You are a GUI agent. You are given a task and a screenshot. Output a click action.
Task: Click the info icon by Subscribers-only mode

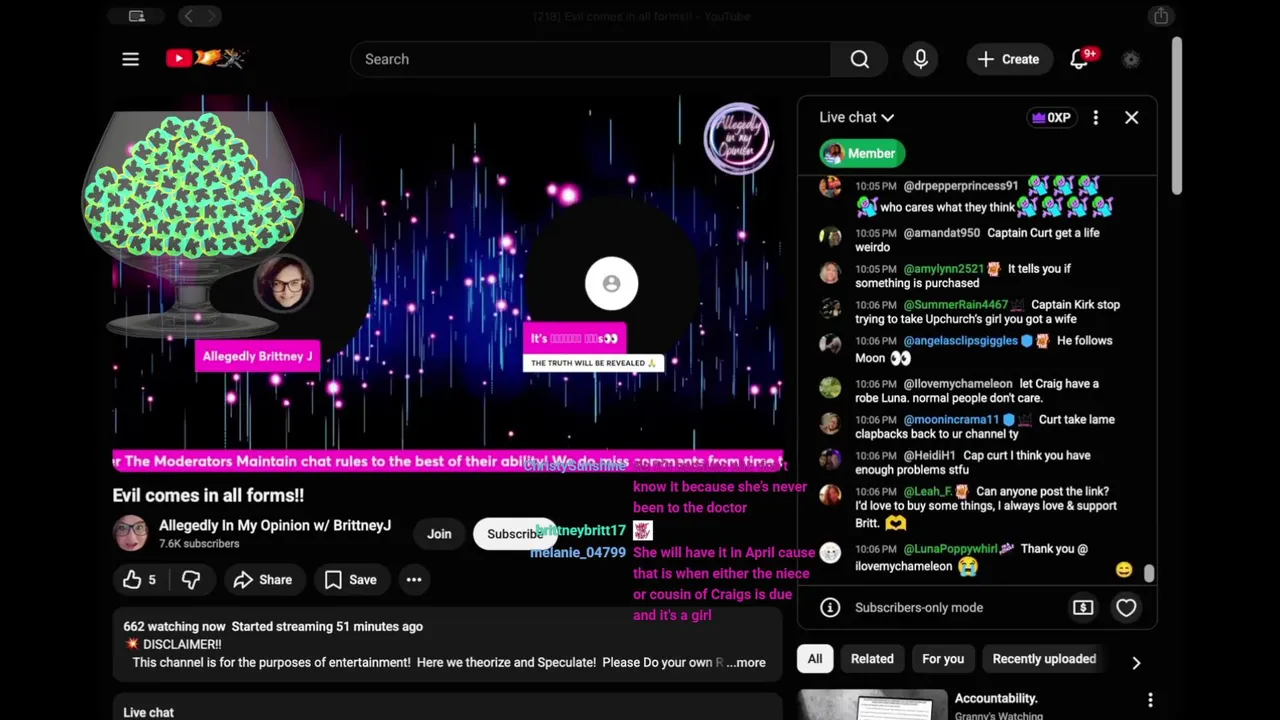point(830,607)
